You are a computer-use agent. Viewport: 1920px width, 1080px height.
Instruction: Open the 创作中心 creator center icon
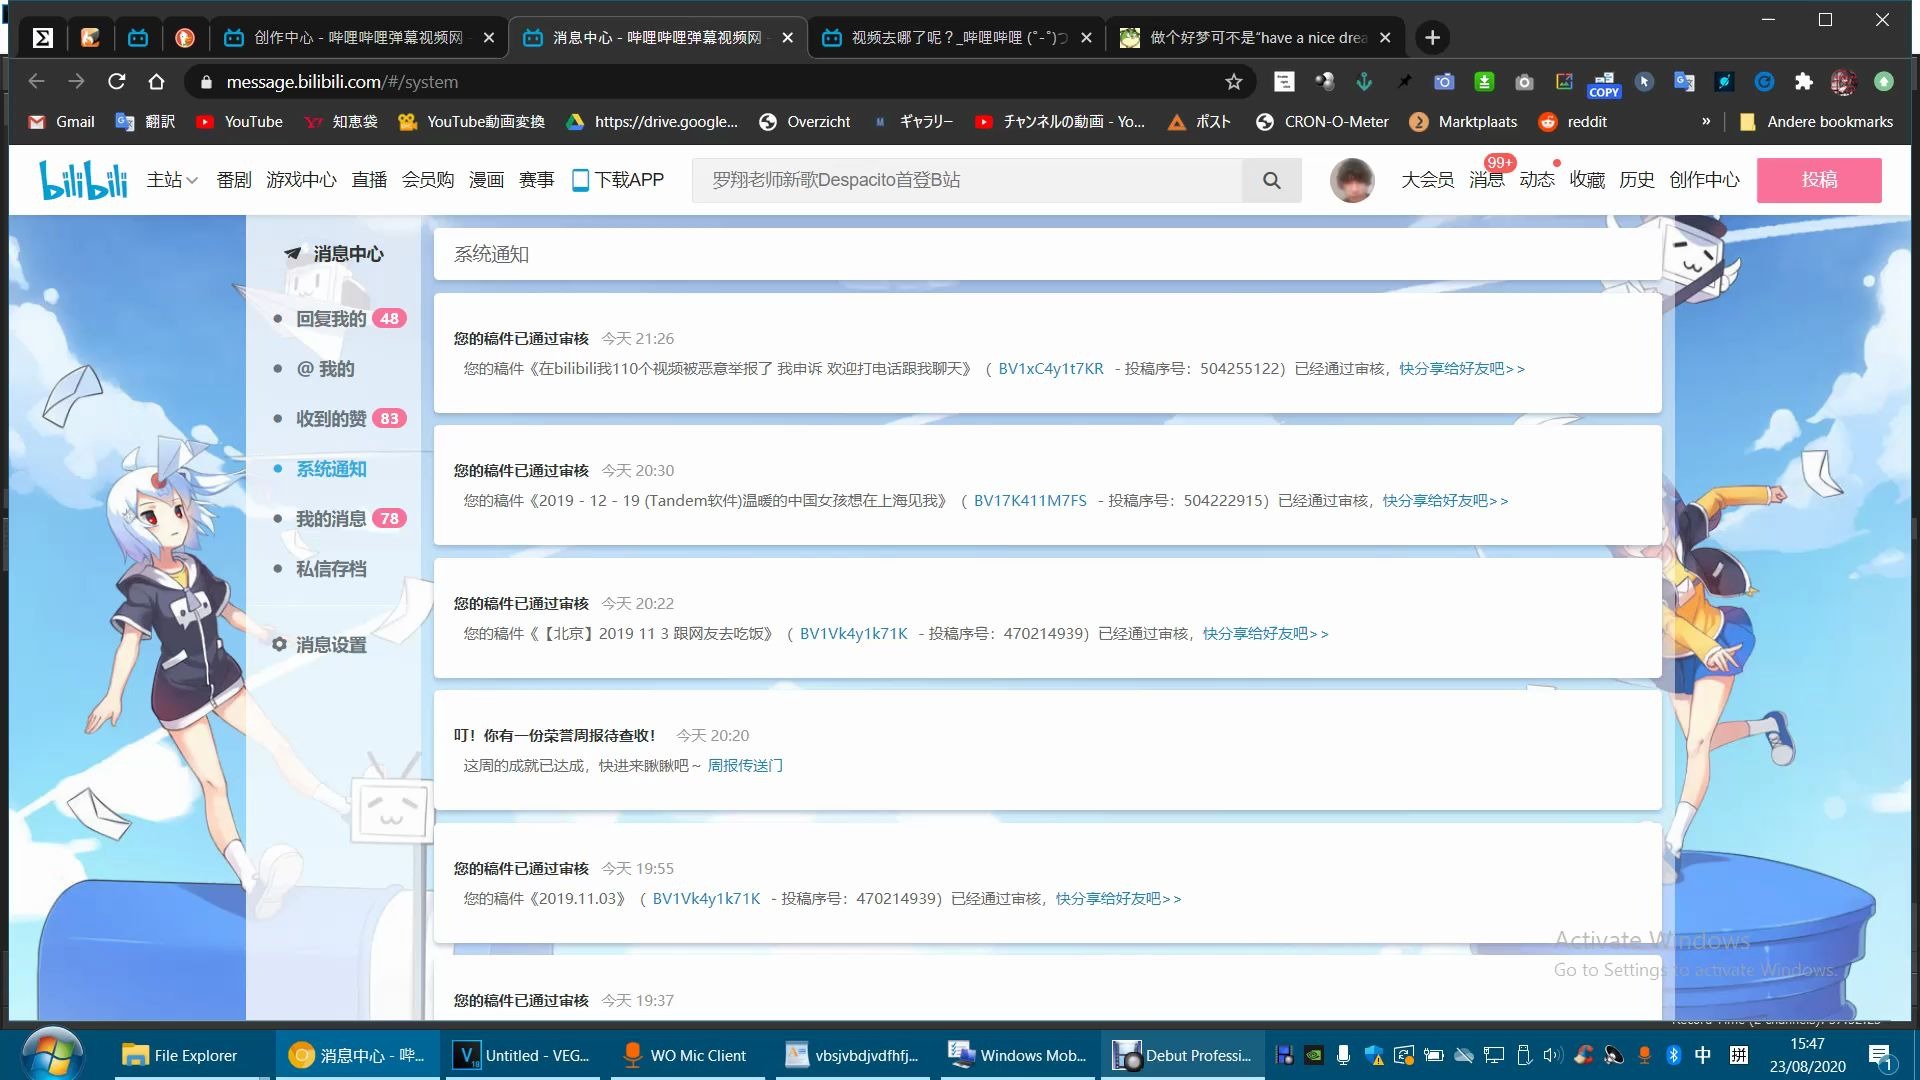(x=1706, y=178)
